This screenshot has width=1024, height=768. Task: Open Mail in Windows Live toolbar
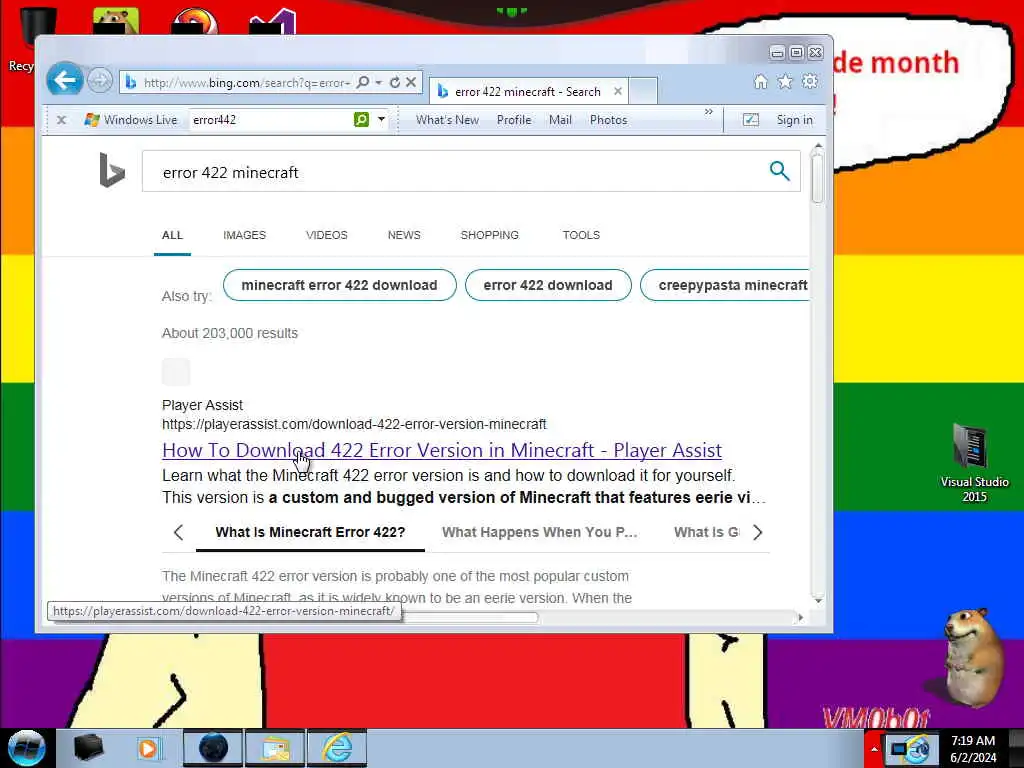point(560,120)
